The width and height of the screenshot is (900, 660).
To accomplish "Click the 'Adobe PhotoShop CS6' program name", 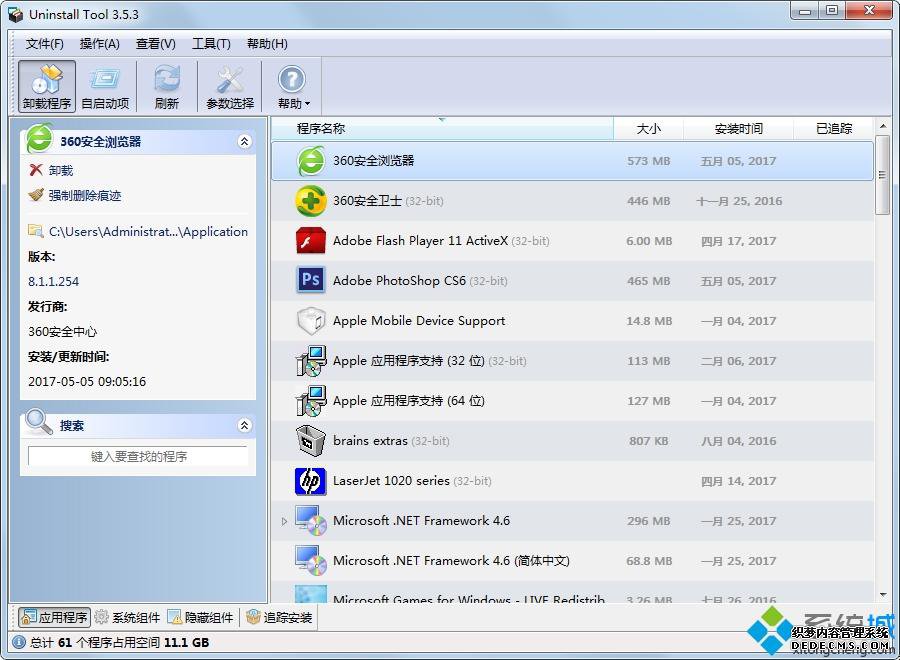I will [399, 281].
